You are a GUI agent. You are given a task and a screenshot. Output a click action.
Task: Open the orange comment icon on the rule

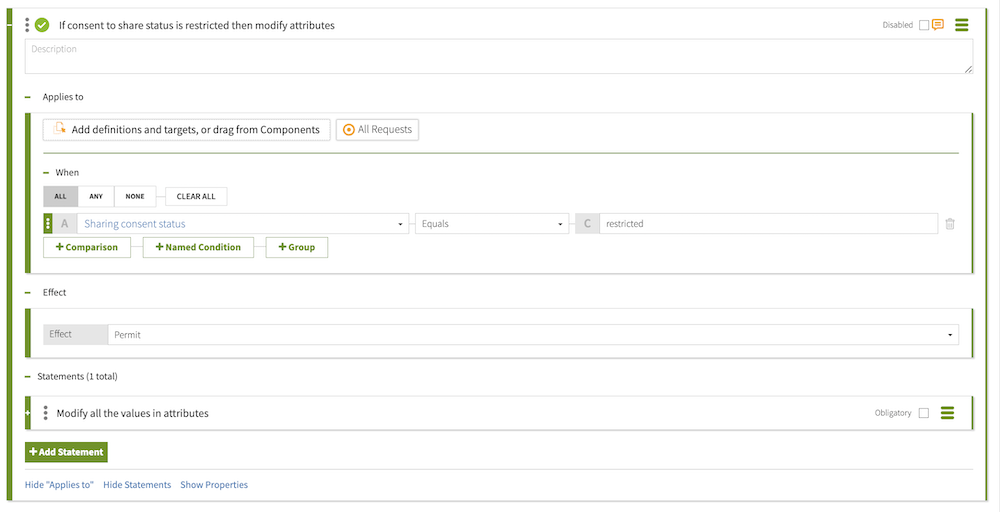(938, 26)
